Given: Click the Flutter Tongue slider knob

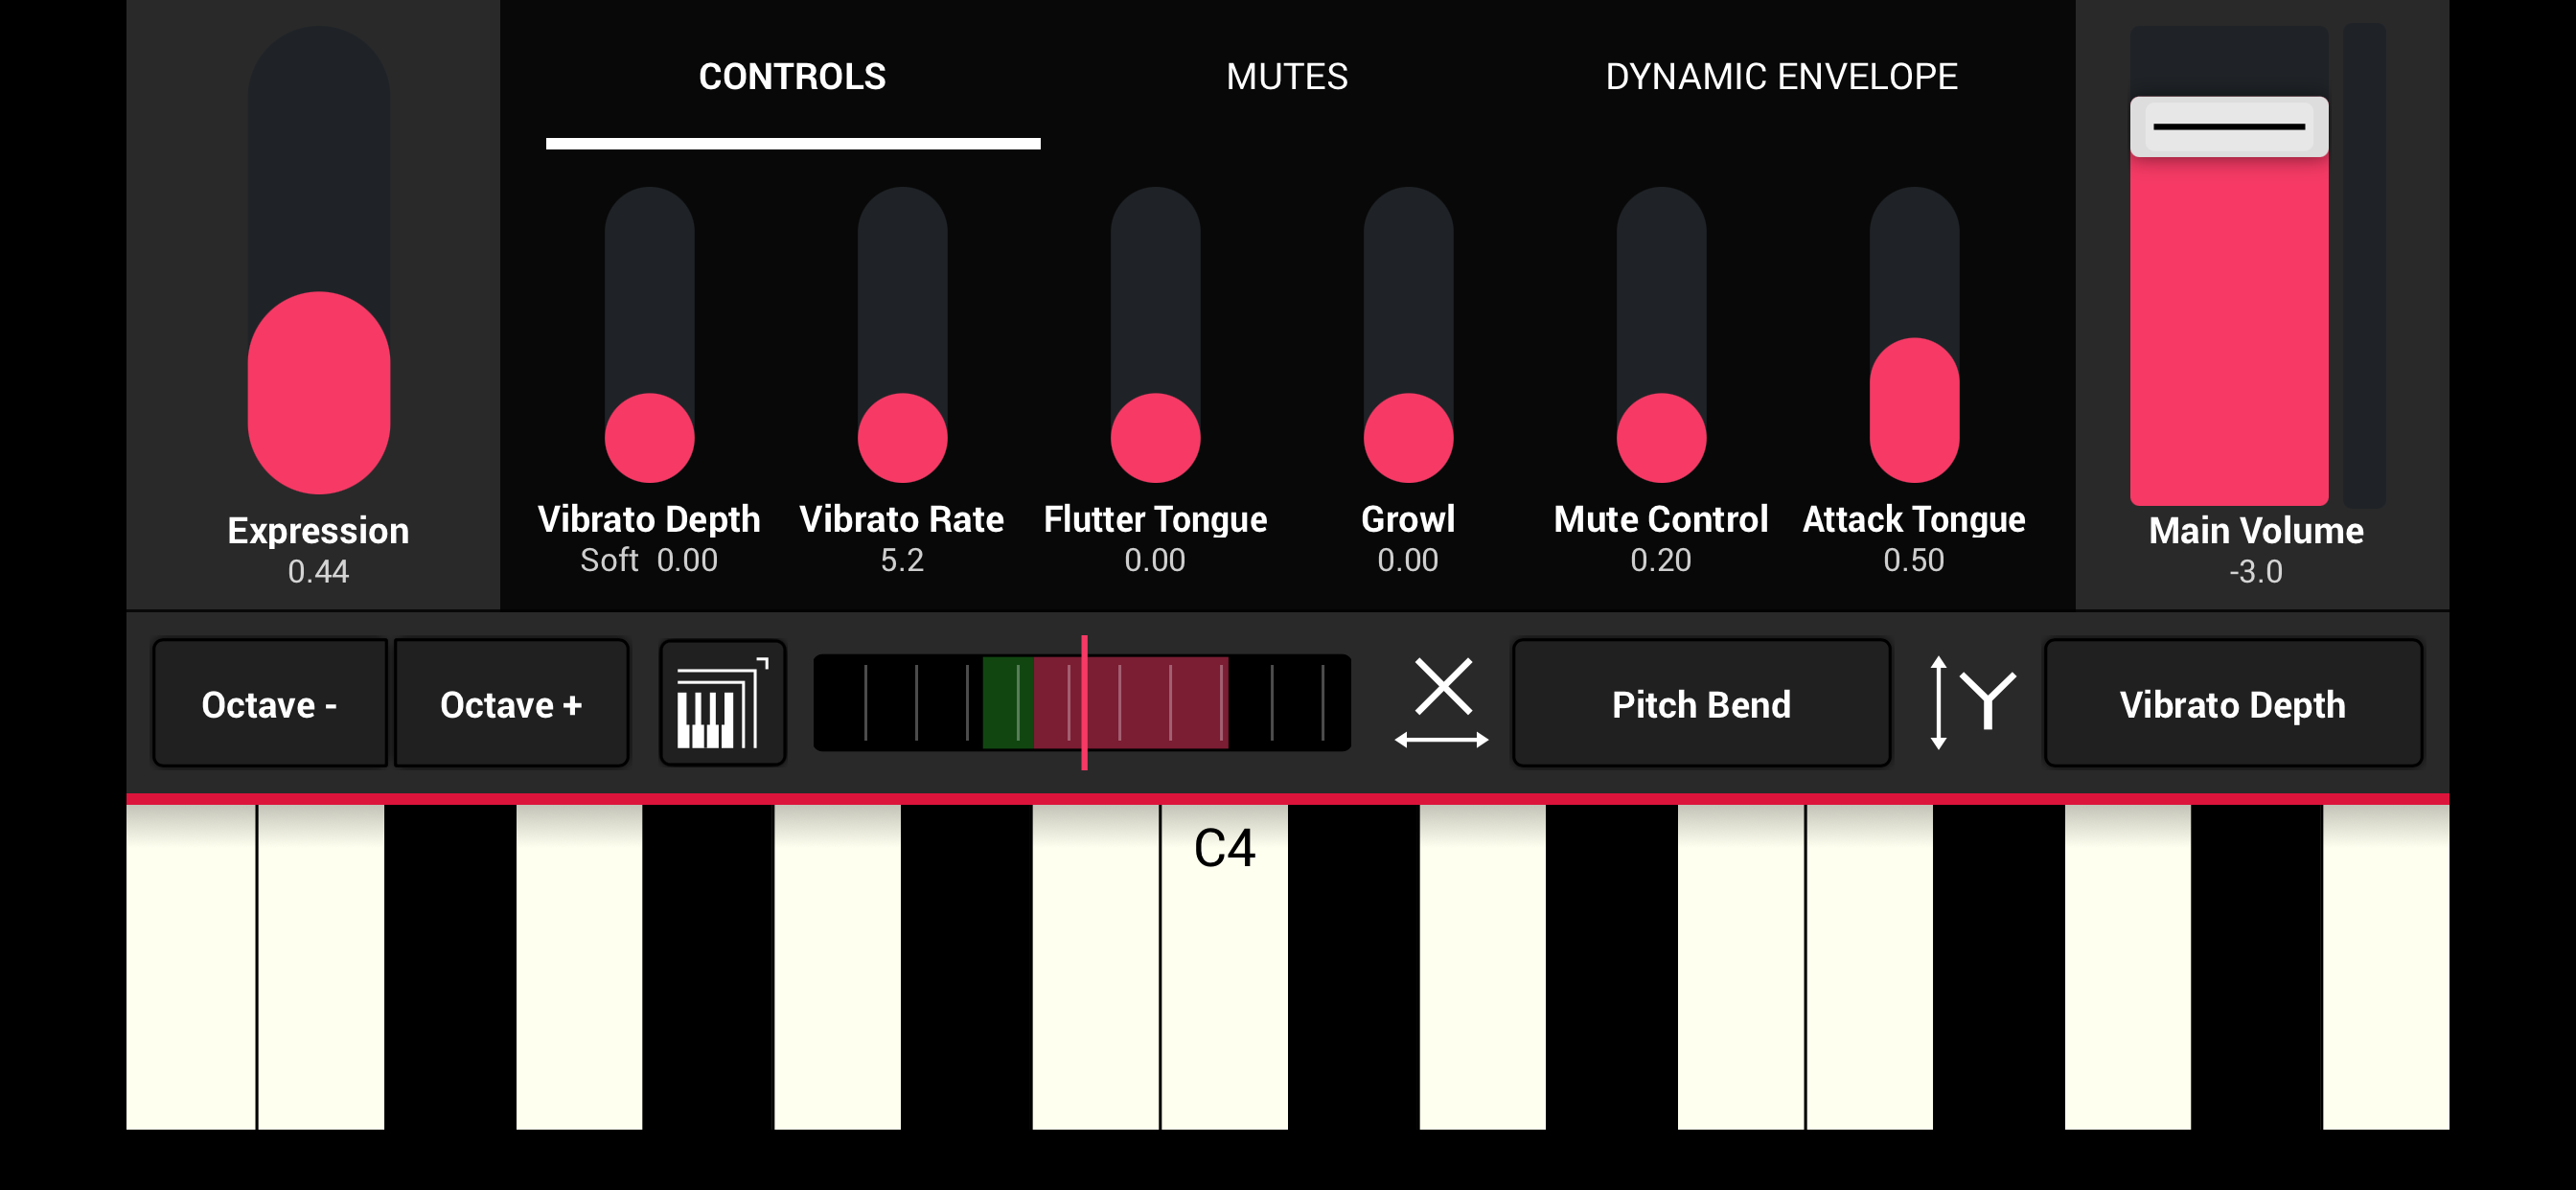Looking at the screenshot, I should click(x=1155, y=438).
